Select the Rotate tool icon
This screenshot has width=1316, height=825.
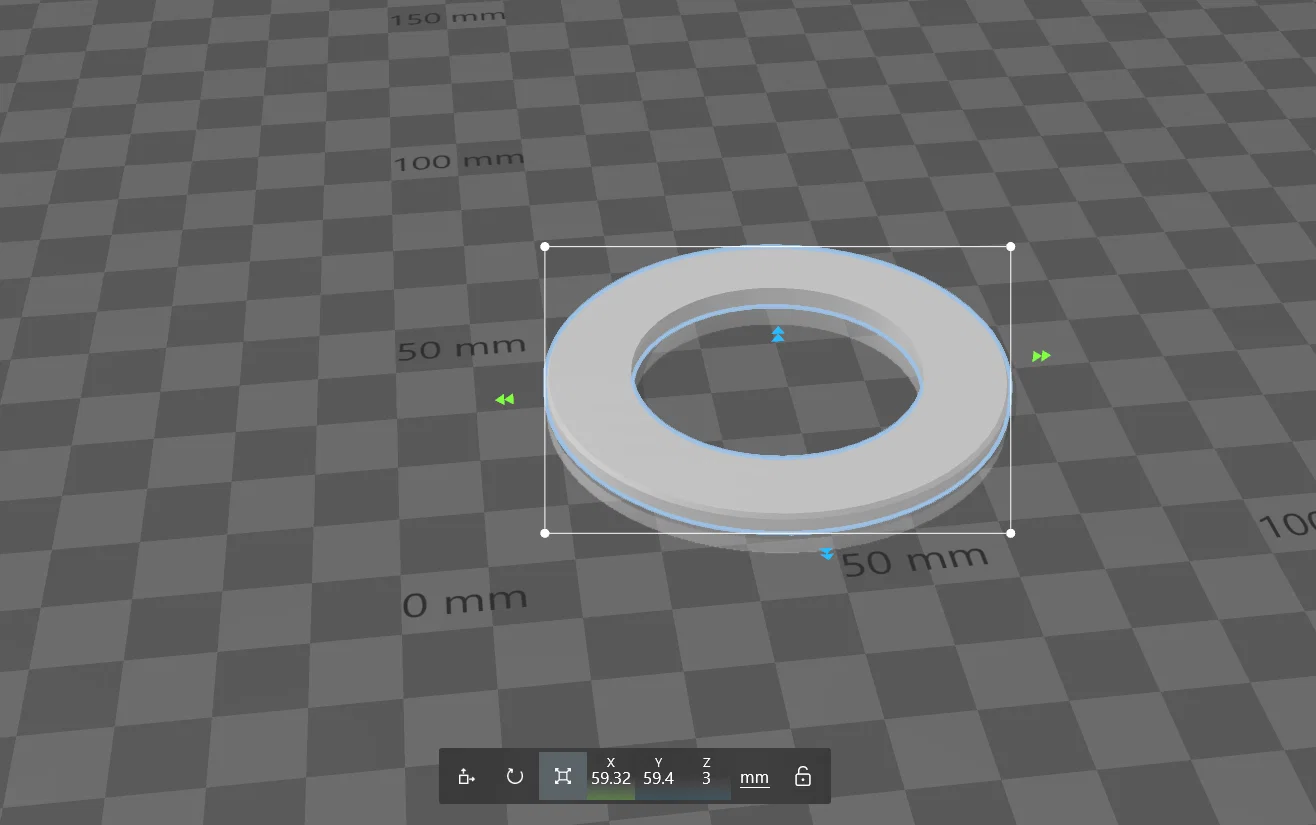pyautogui.click(x=515, y=776)
